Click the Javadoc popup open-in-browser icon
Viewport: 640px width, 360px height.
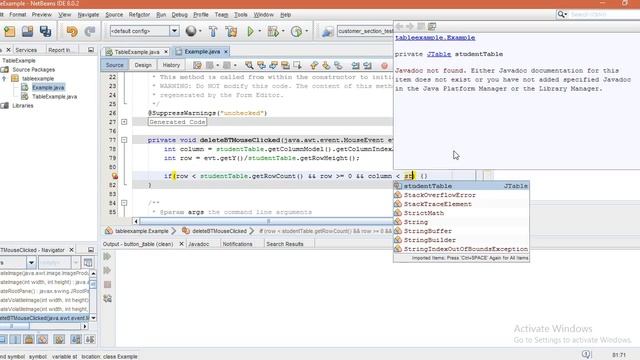pos(431,27)
